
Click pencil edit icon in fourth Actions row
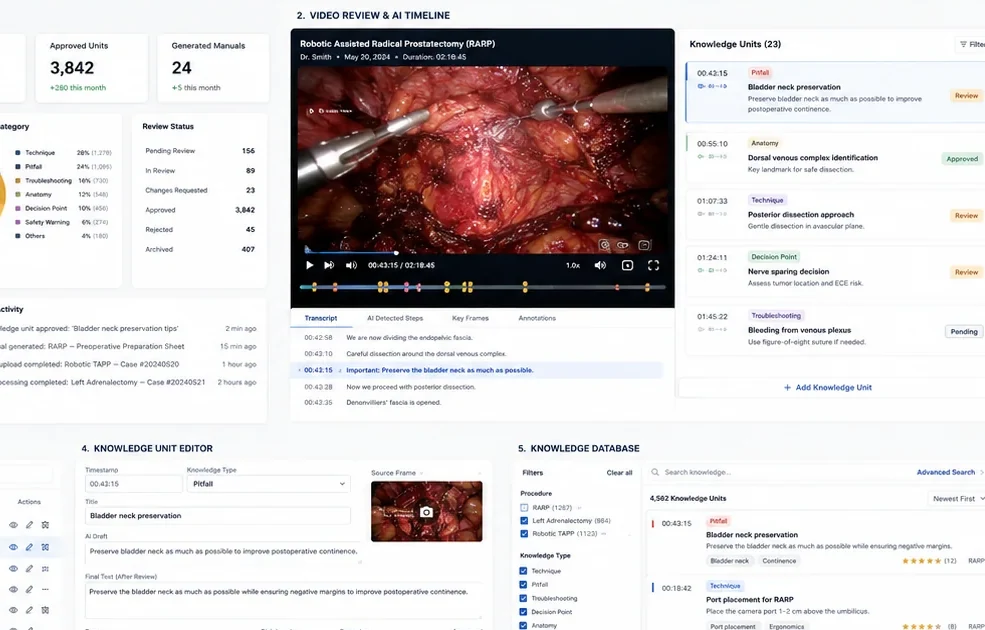click(29, 589)
